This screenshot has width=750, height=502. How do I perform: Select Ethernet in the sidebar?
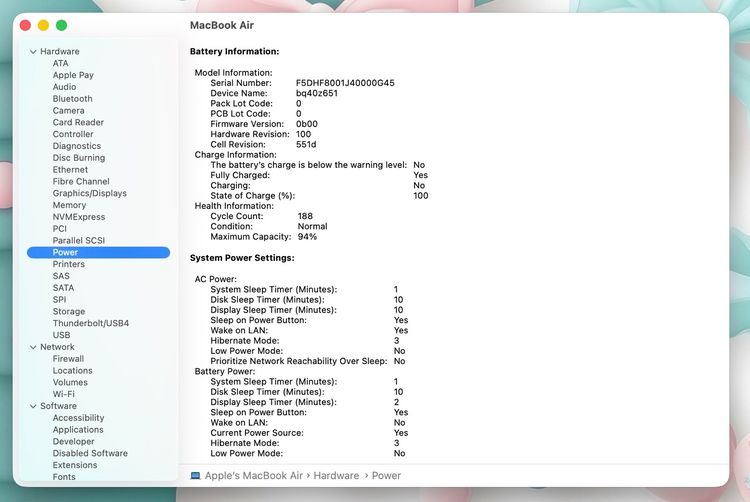[x=70, y=170]
